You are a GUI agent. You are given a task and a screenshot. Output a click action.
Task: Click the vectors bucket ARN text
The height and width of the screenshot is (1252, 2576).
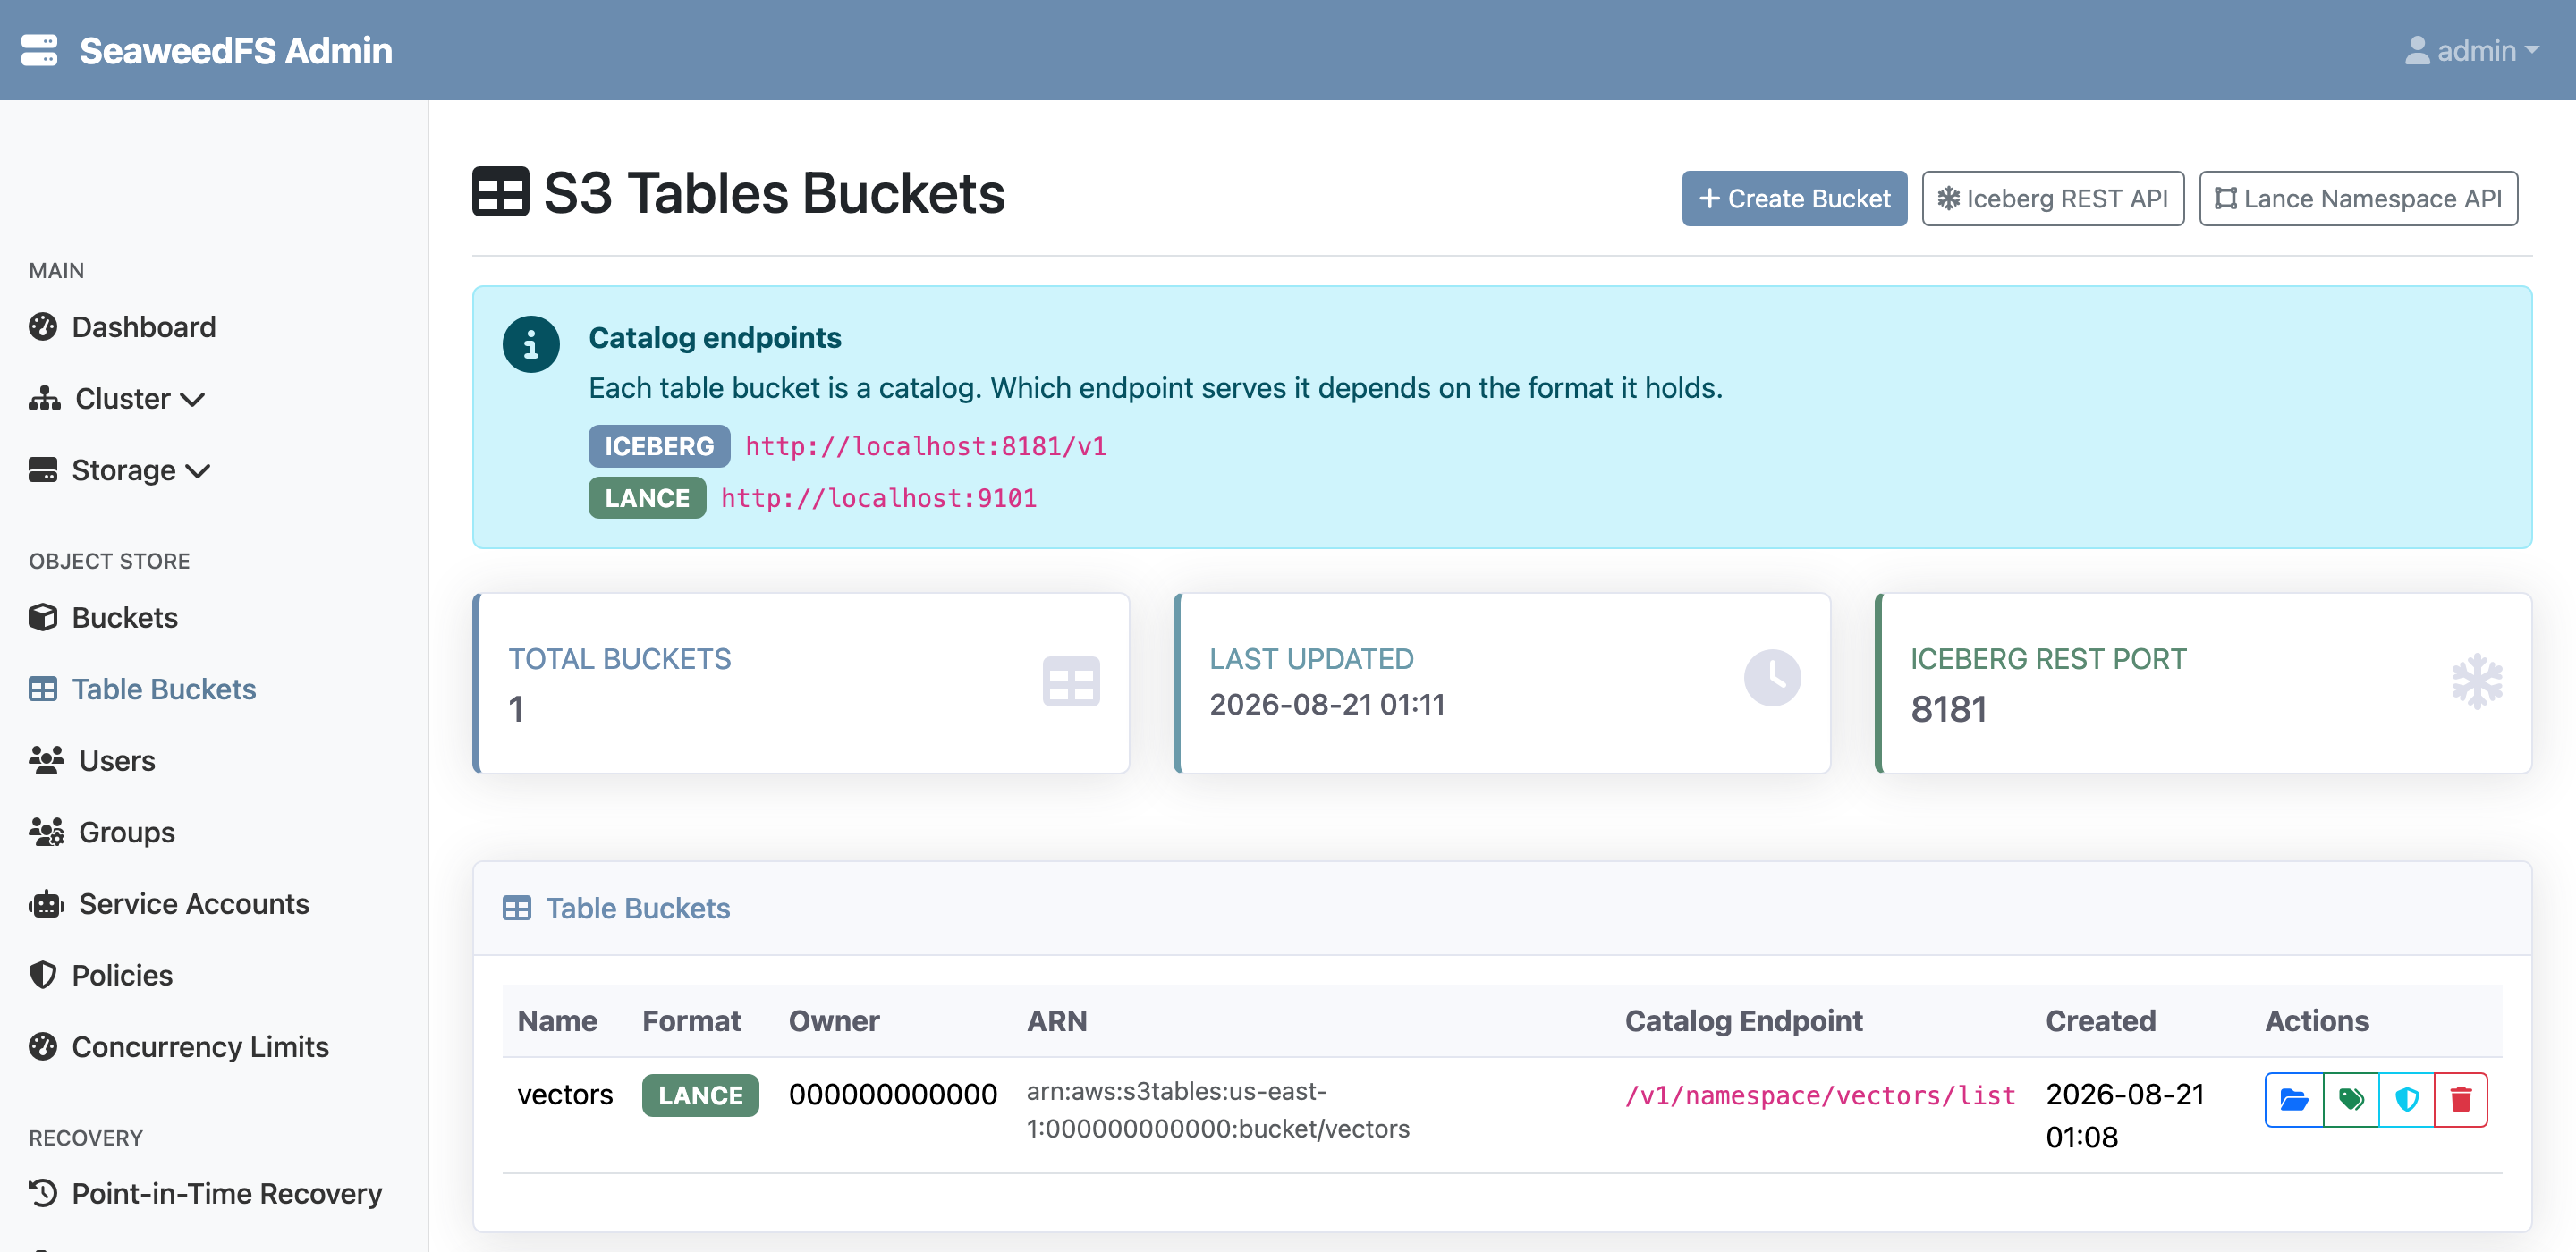pos(1217,1110)
